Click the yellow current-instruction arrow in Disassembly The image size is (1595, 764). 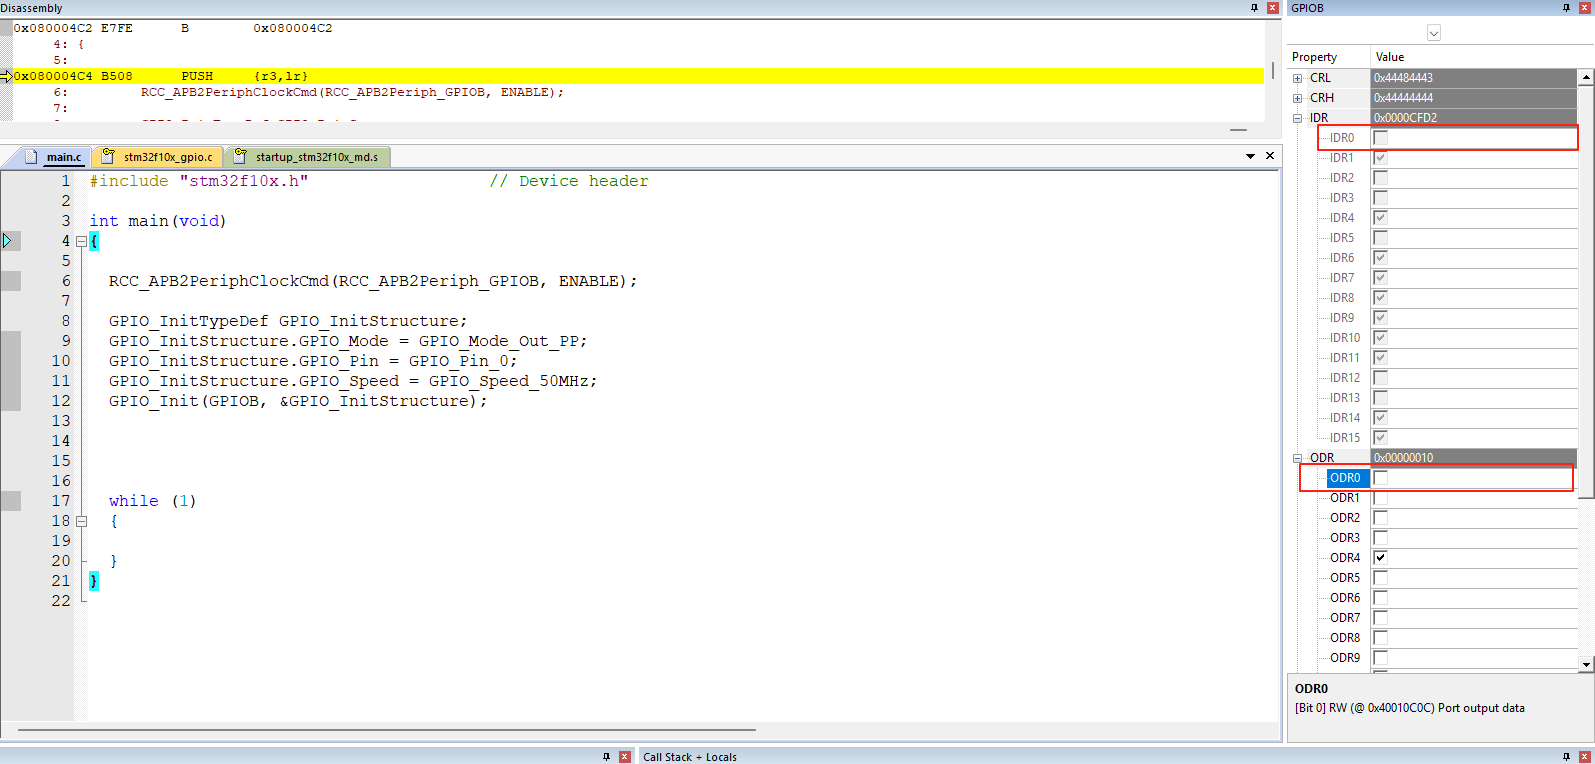pos(6,76)
